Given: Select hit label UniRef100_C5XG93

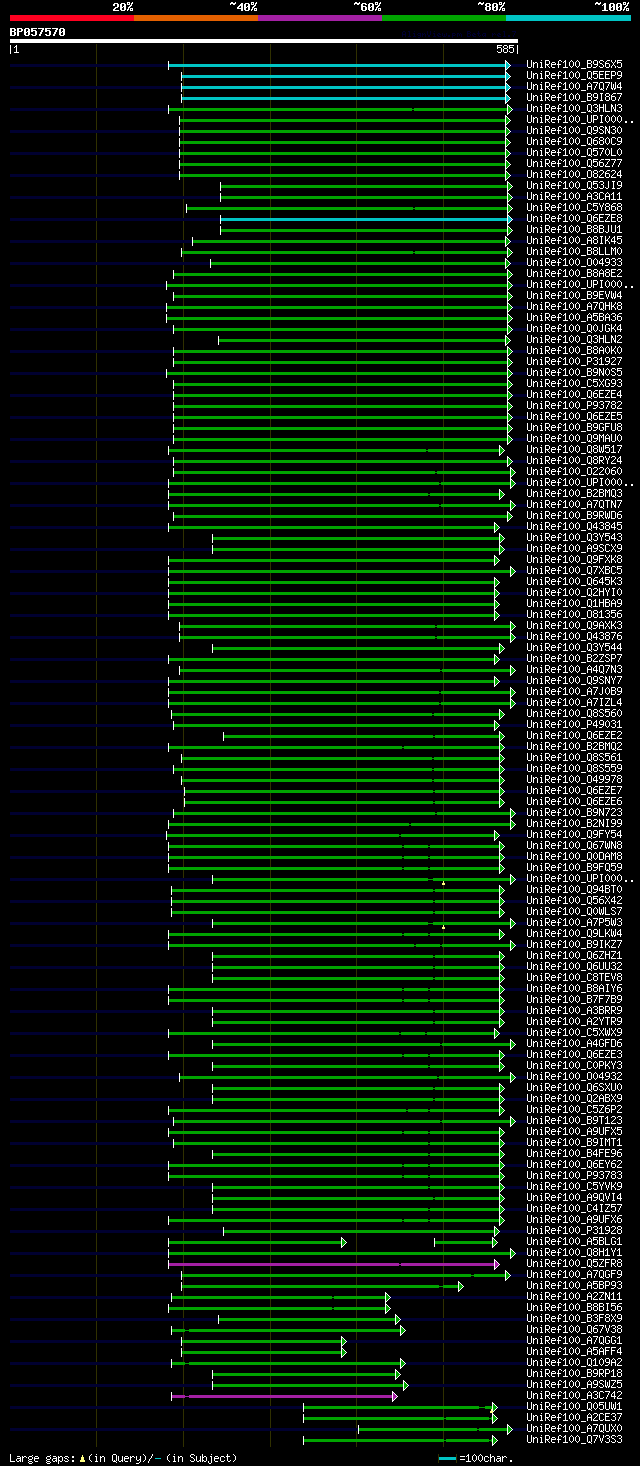Looking at the screenshot, I should [574, 383].
